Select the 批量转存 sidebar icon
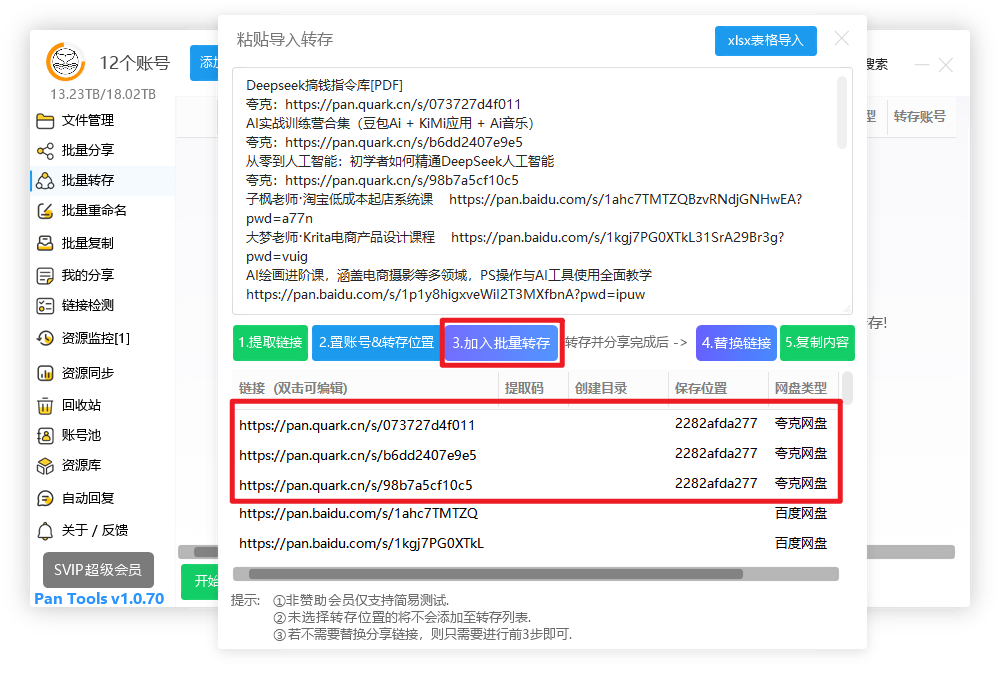1000x677 pixels. point(45,180)
